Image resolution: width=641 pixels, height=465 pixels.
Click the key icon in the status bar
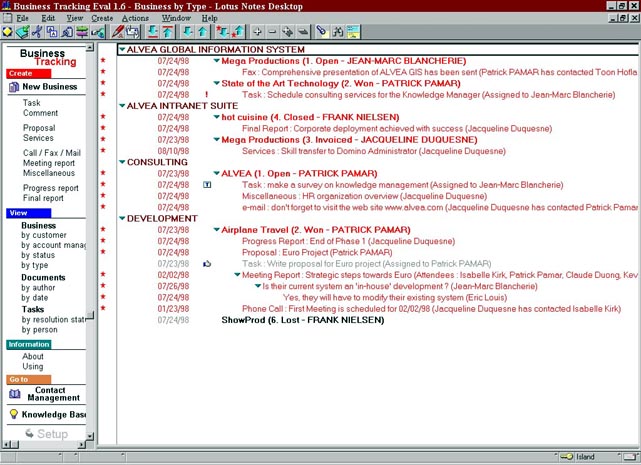point(567,456)
